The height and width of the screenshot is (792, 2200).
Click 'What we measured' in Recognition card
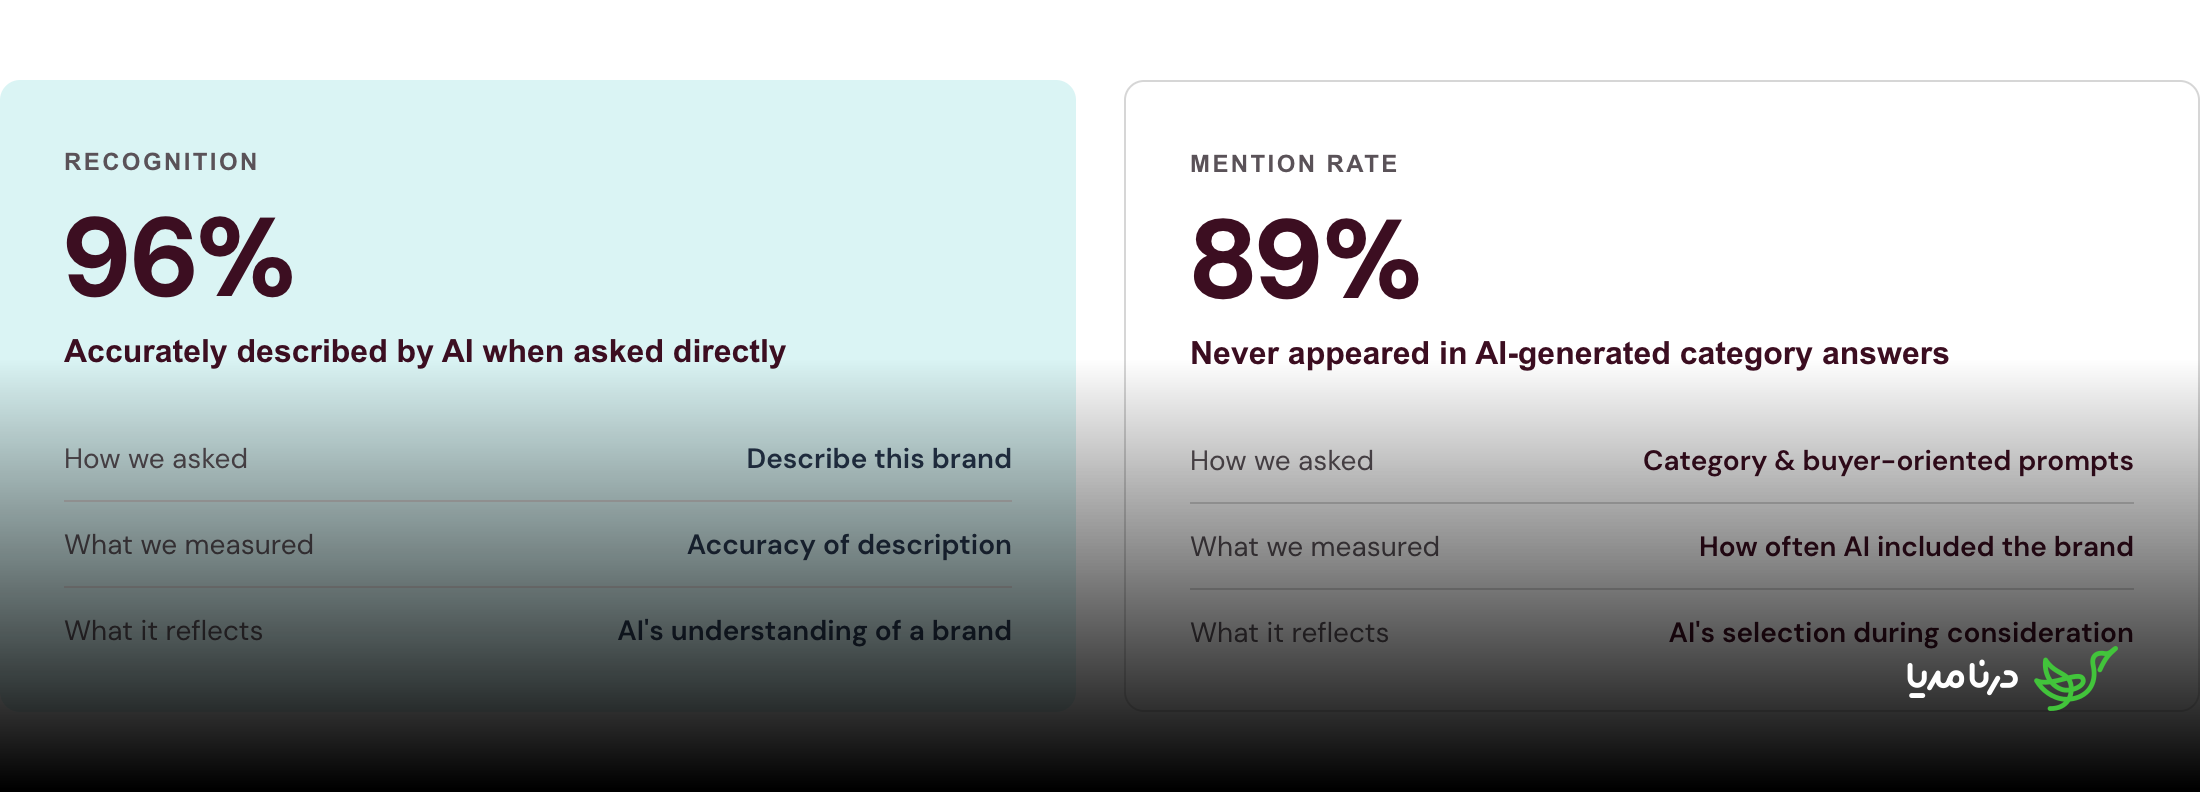189,545
